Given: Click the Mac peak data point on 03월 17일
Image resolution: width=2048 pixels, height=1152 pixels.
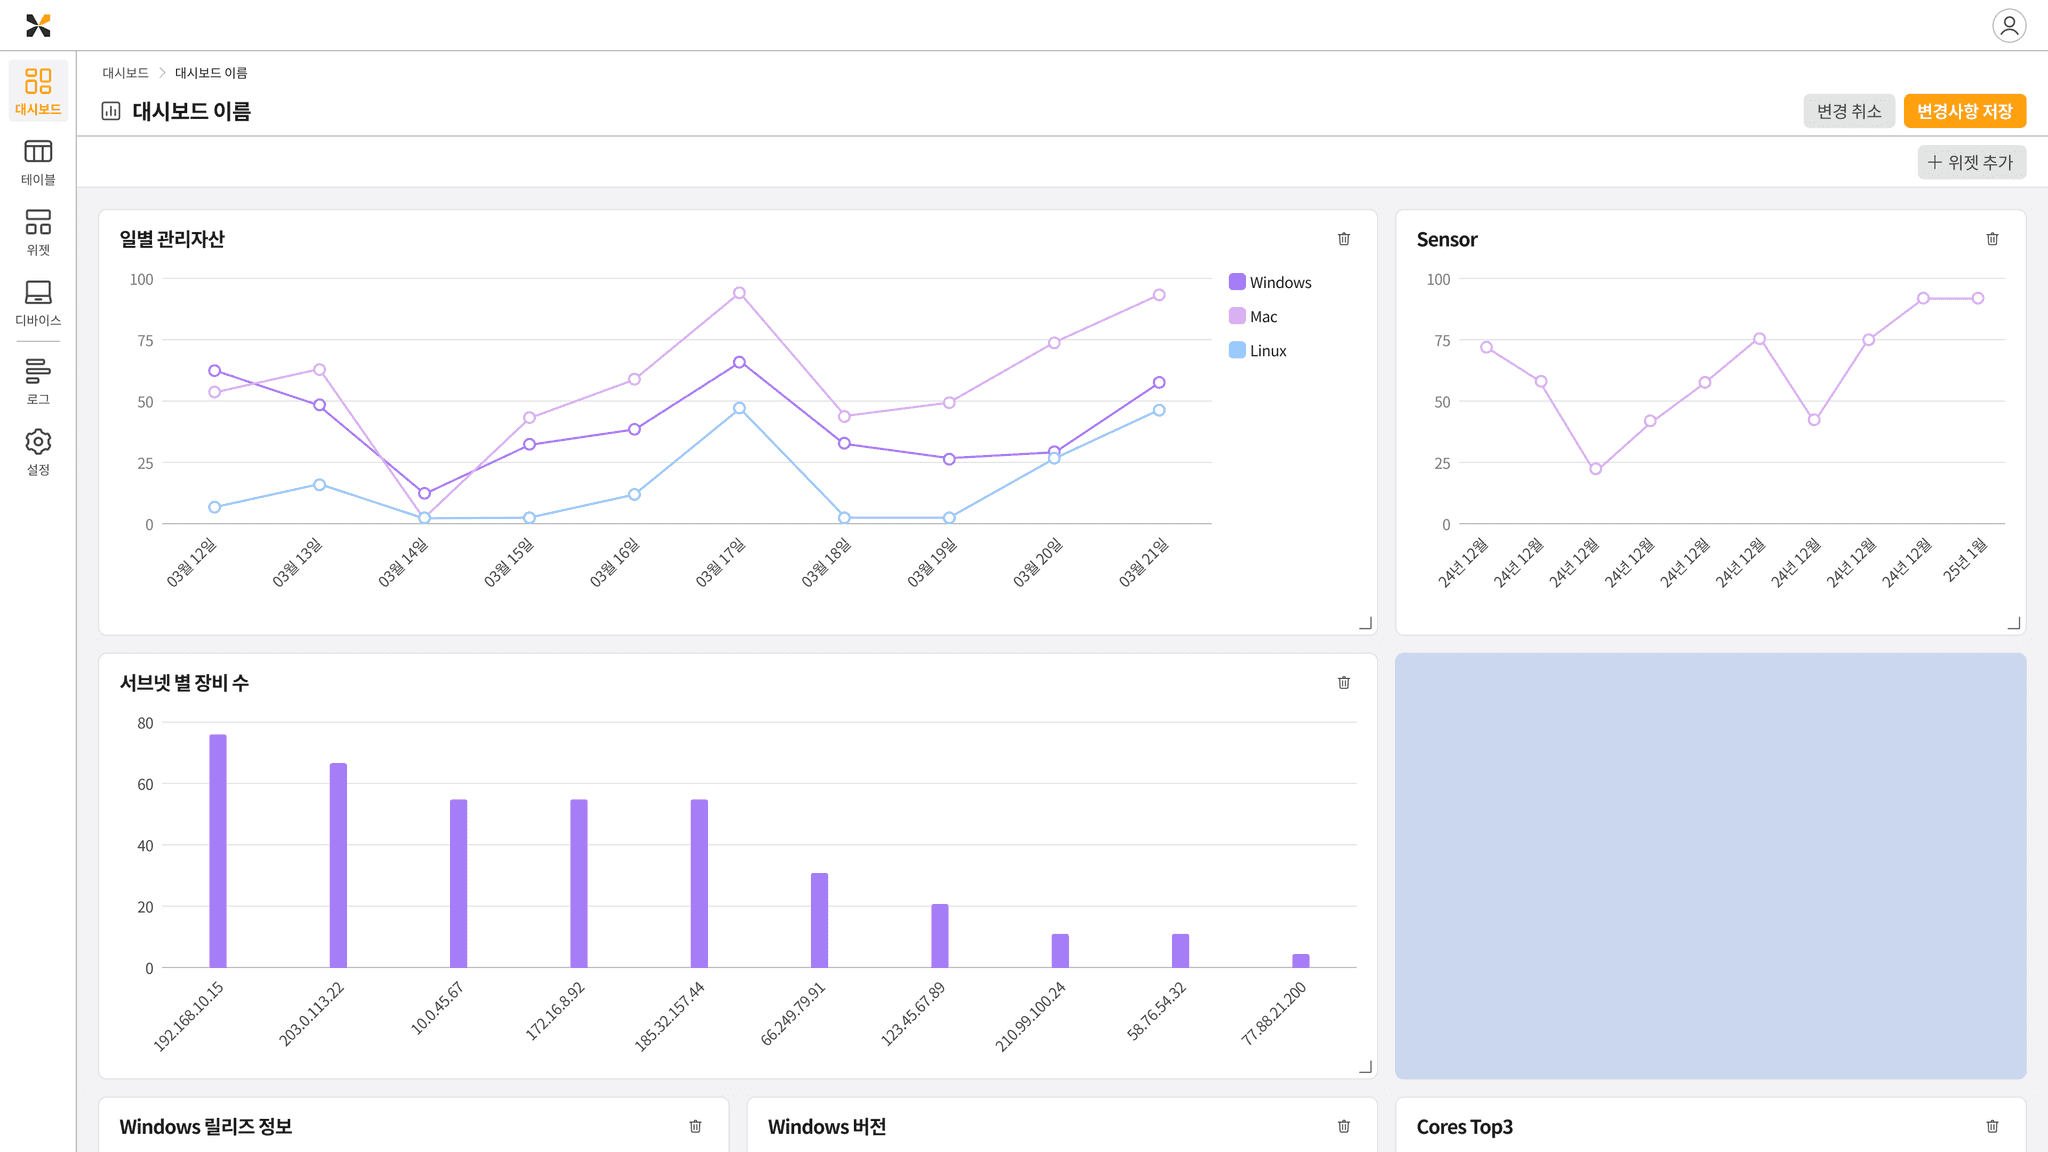Looking at the screenshot, I should tap(739, 293).
